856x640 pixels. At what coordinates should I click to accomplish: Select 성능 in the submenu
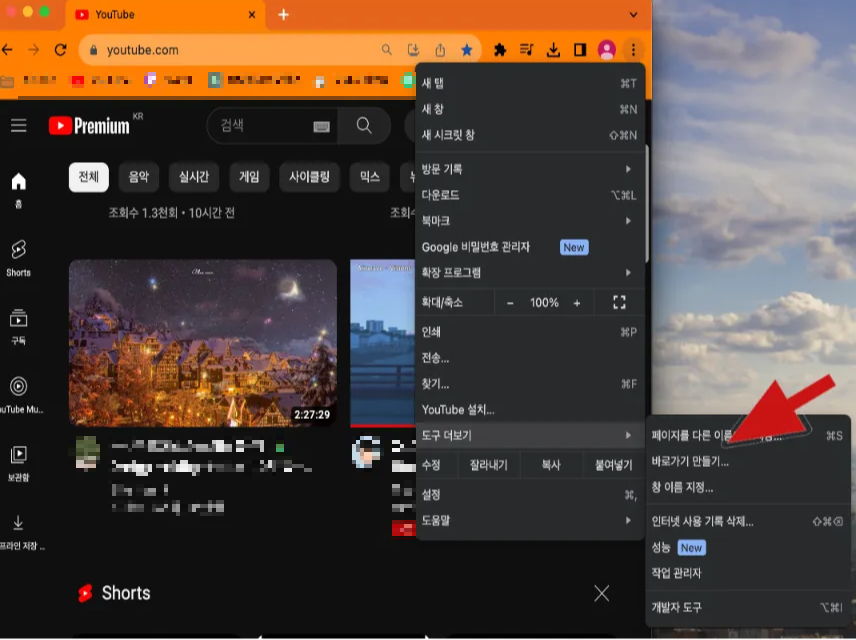(x=748, y=547)
